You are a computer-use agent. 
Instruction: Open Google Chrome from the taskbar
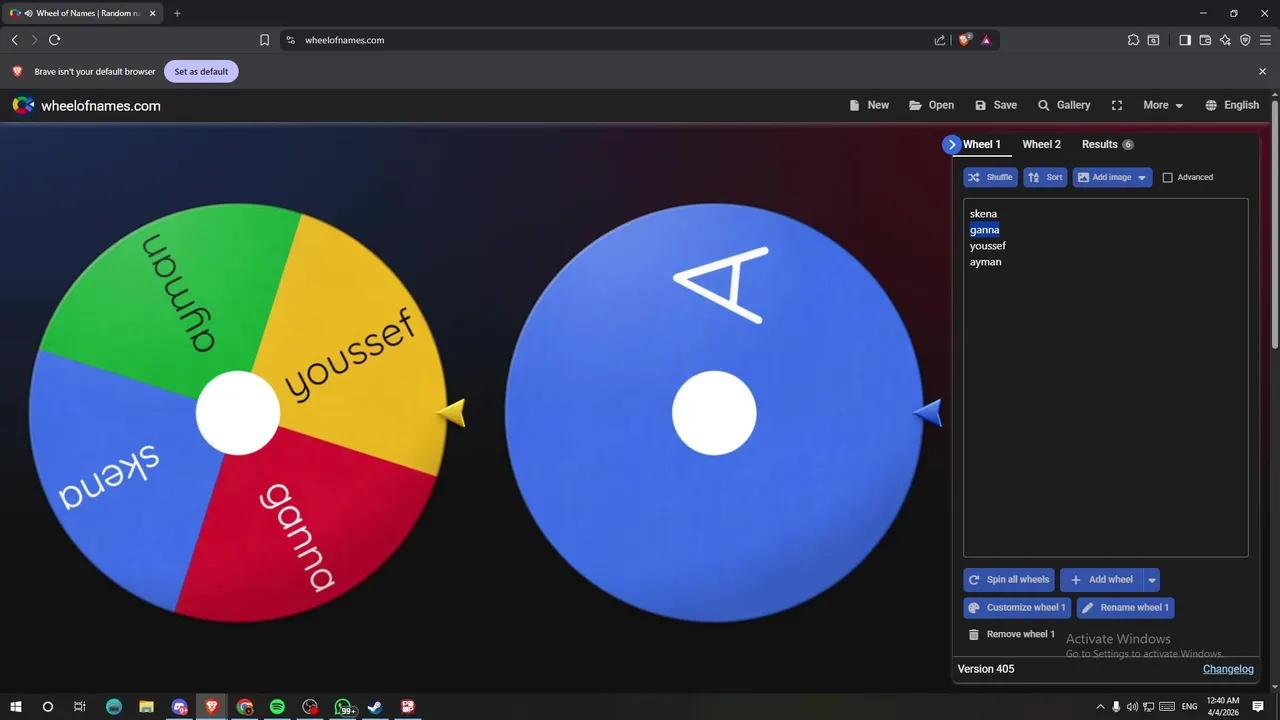[245, 707]
